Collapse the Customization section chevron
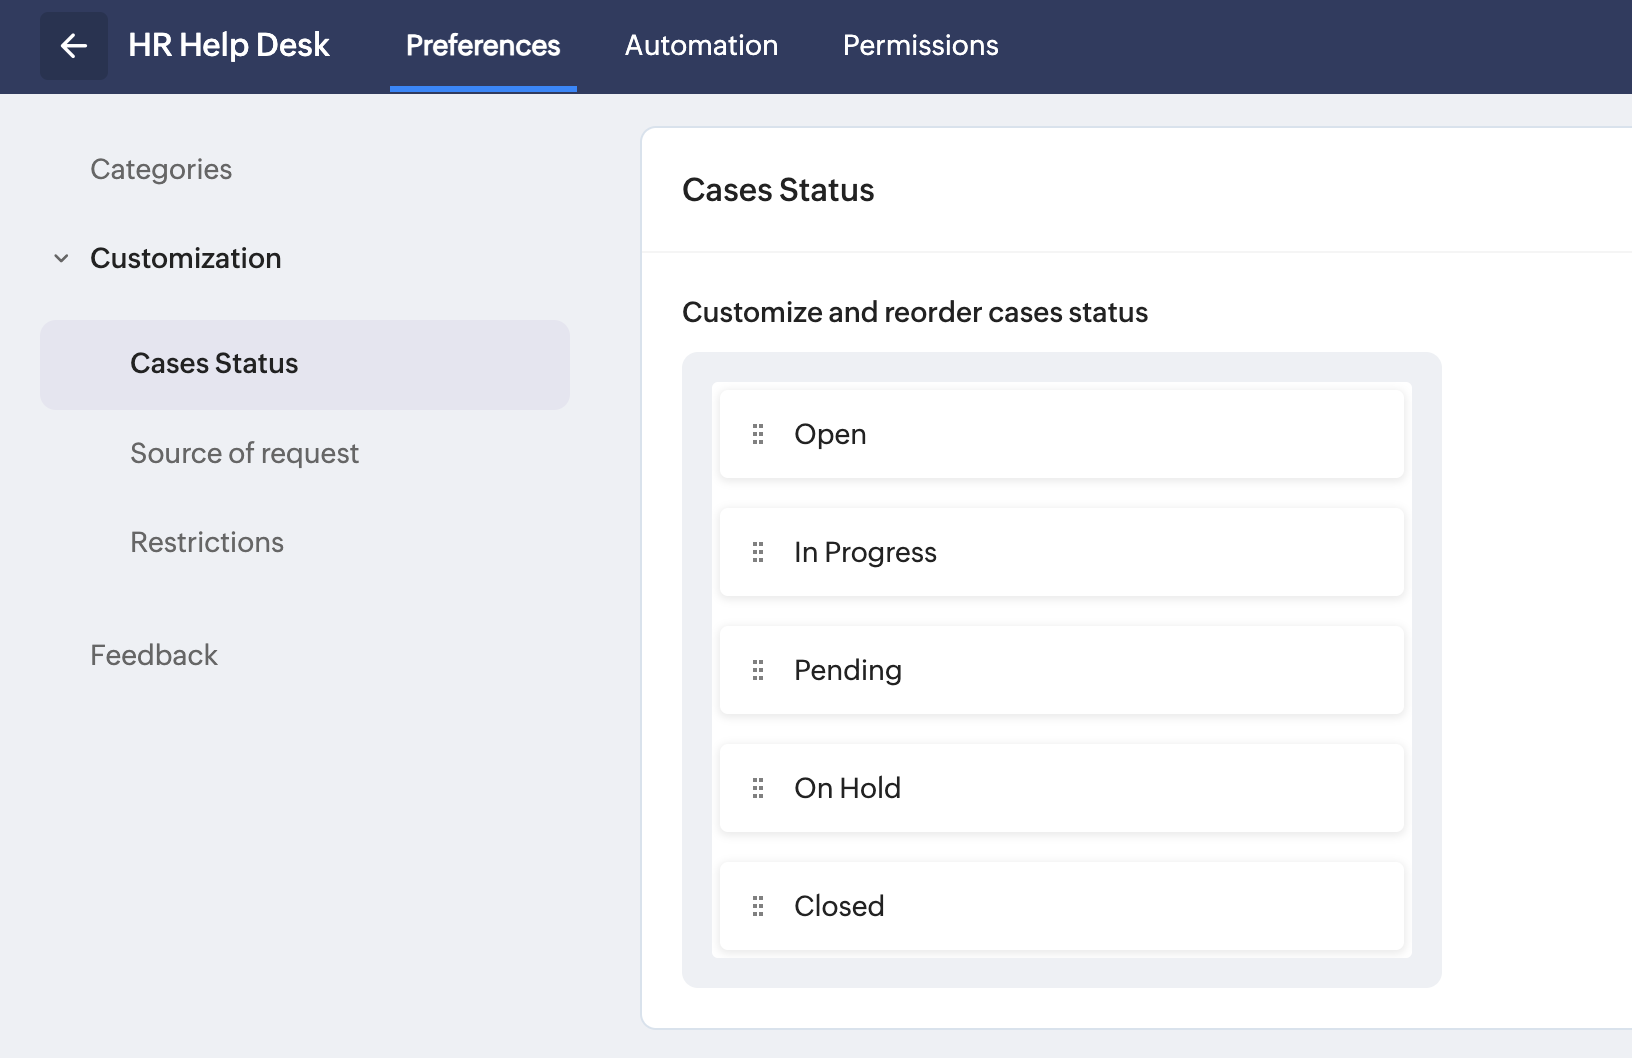Viewport: 1632px width, 1058px height. 61,258
